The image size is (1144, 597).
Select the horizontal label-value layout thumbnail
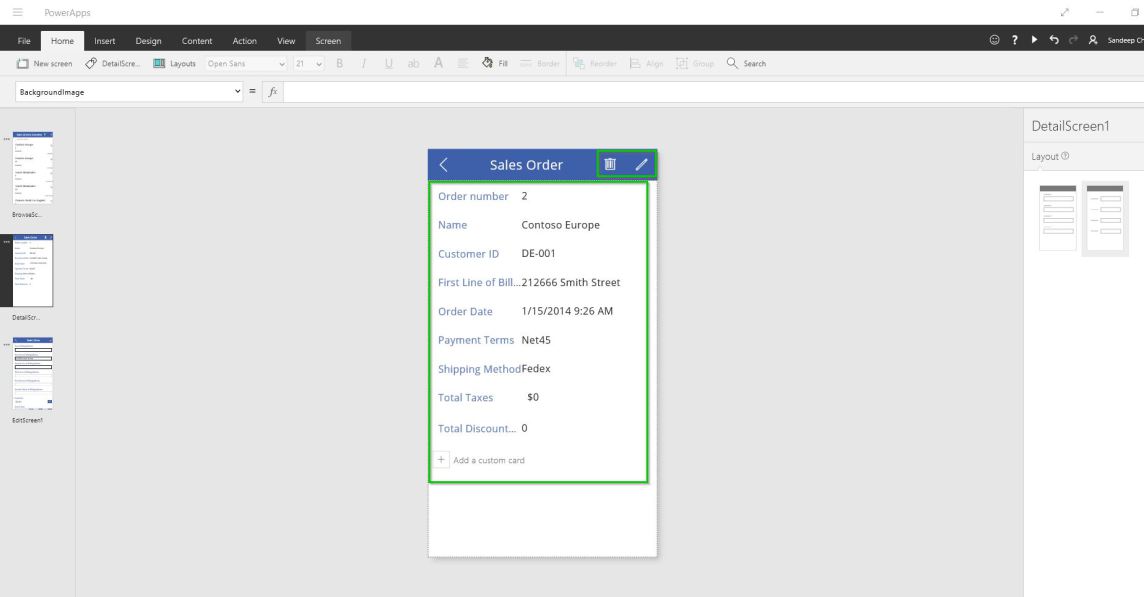(x=1105, y=217)
